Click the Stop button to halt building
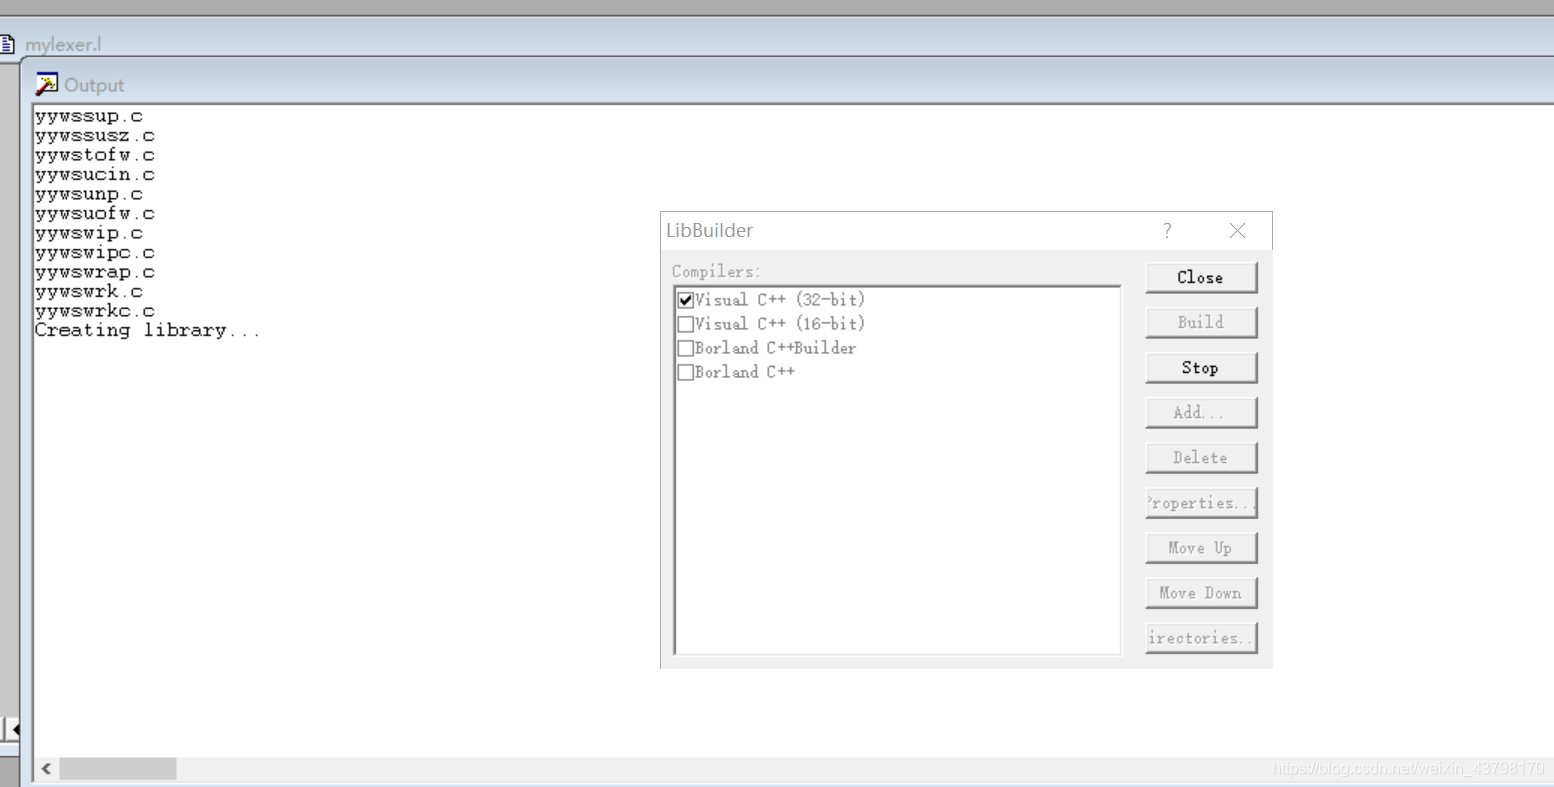This screenshot has width=1554, height=787. tap(1200, 367)
